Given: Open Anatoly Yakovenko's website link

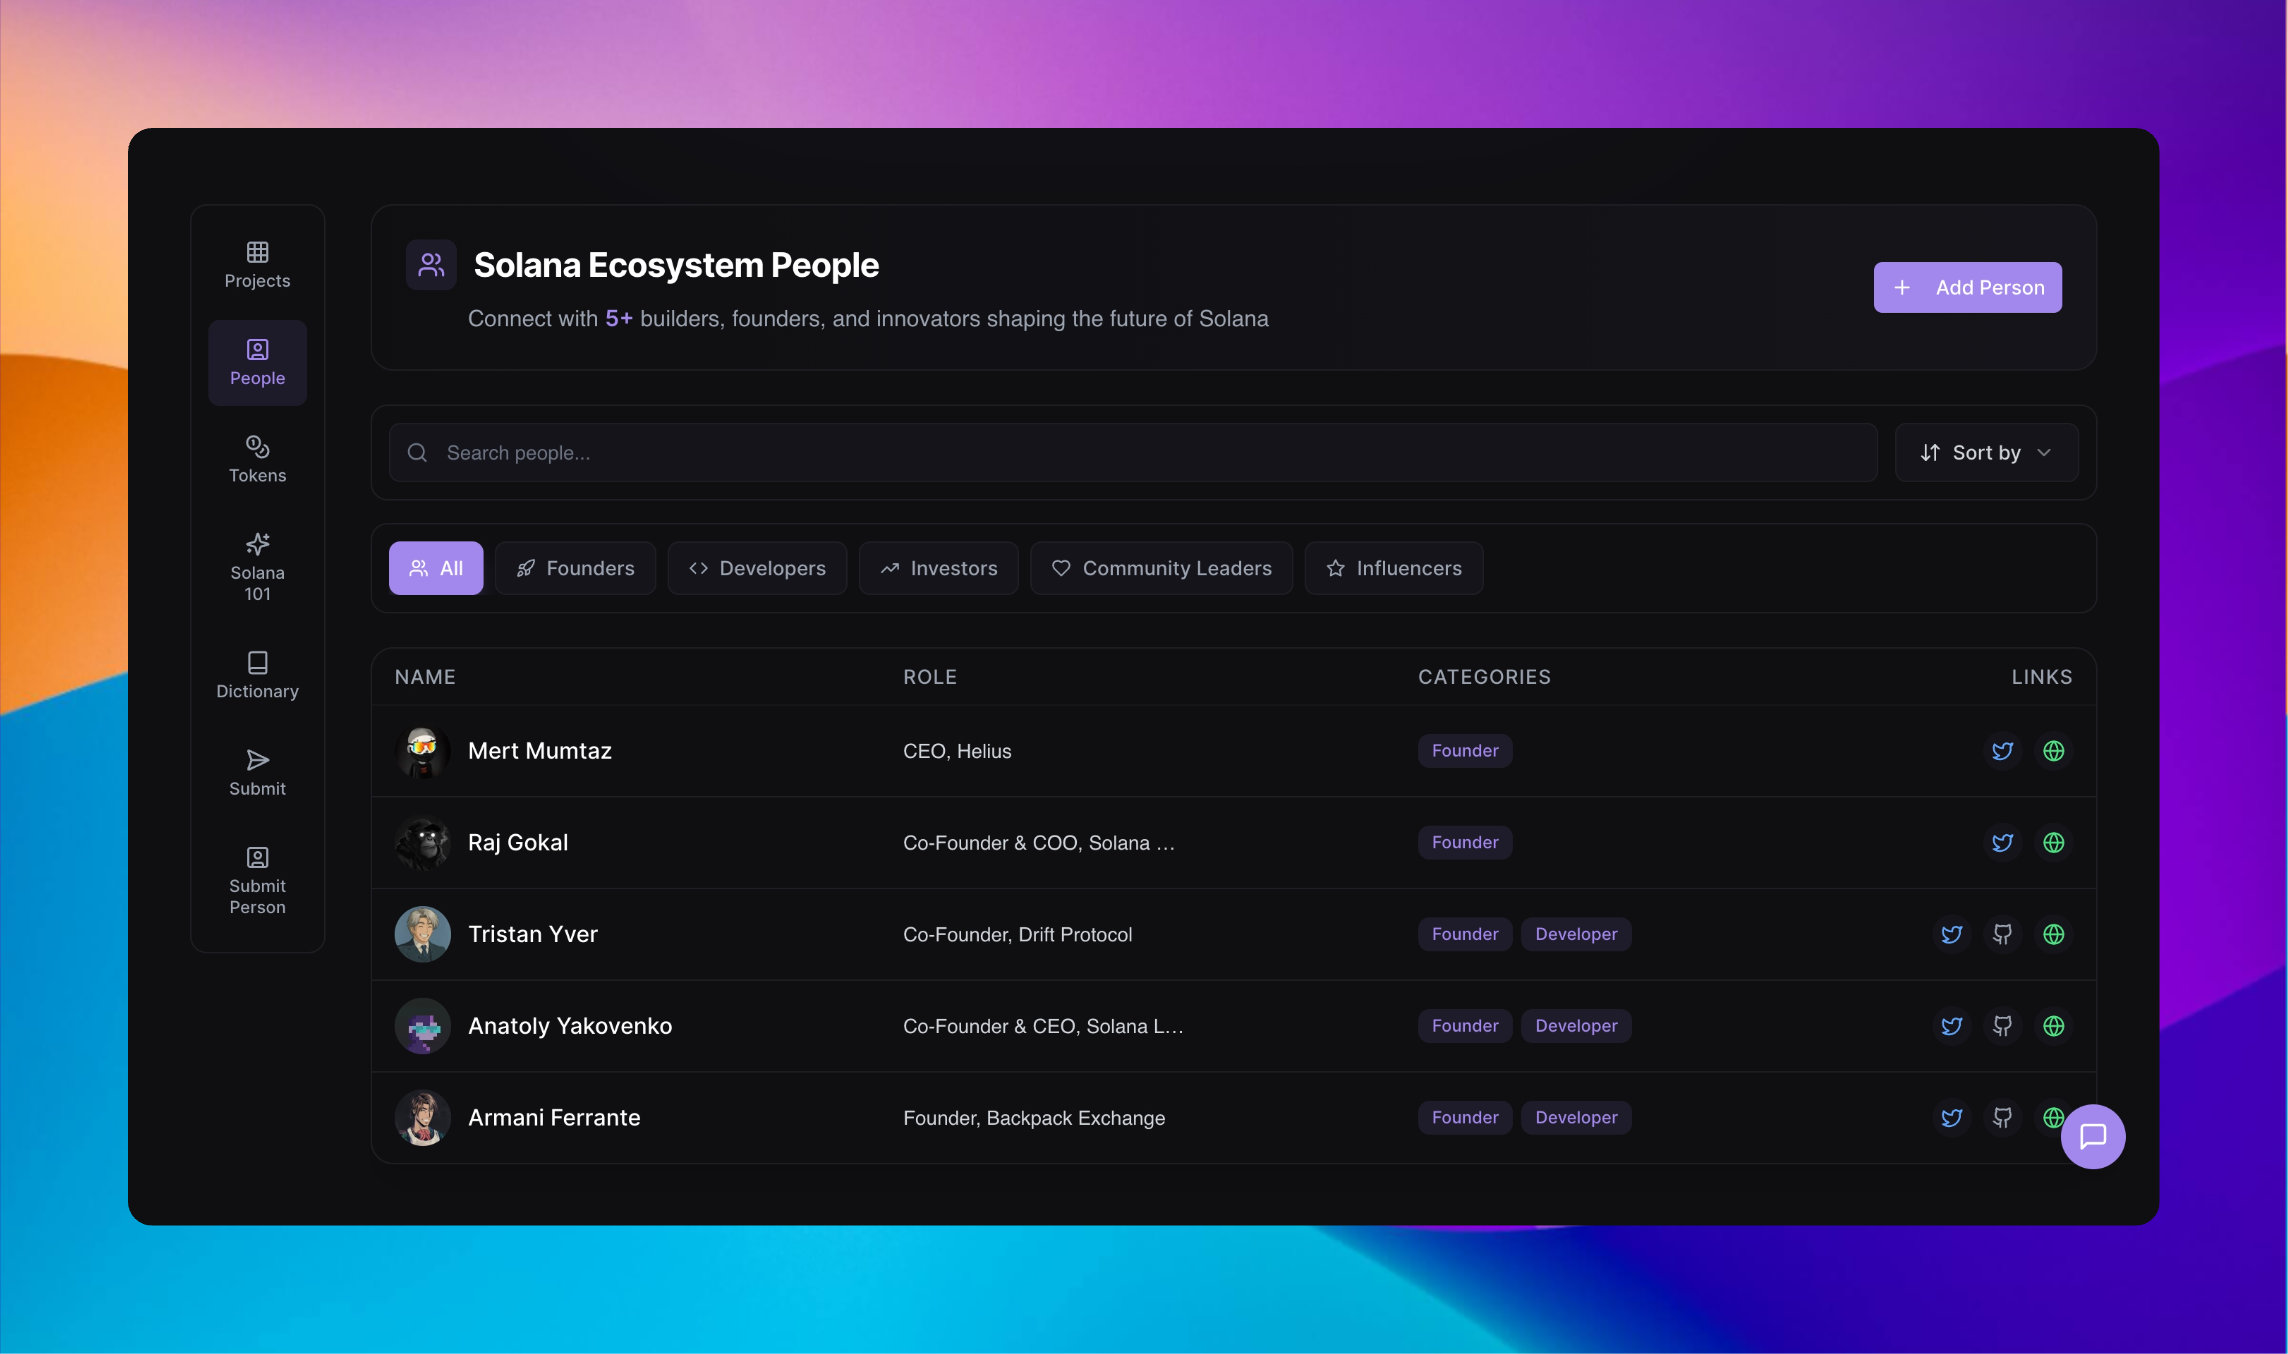Looking at the screenshot, I should [x=2053, y=1026].
